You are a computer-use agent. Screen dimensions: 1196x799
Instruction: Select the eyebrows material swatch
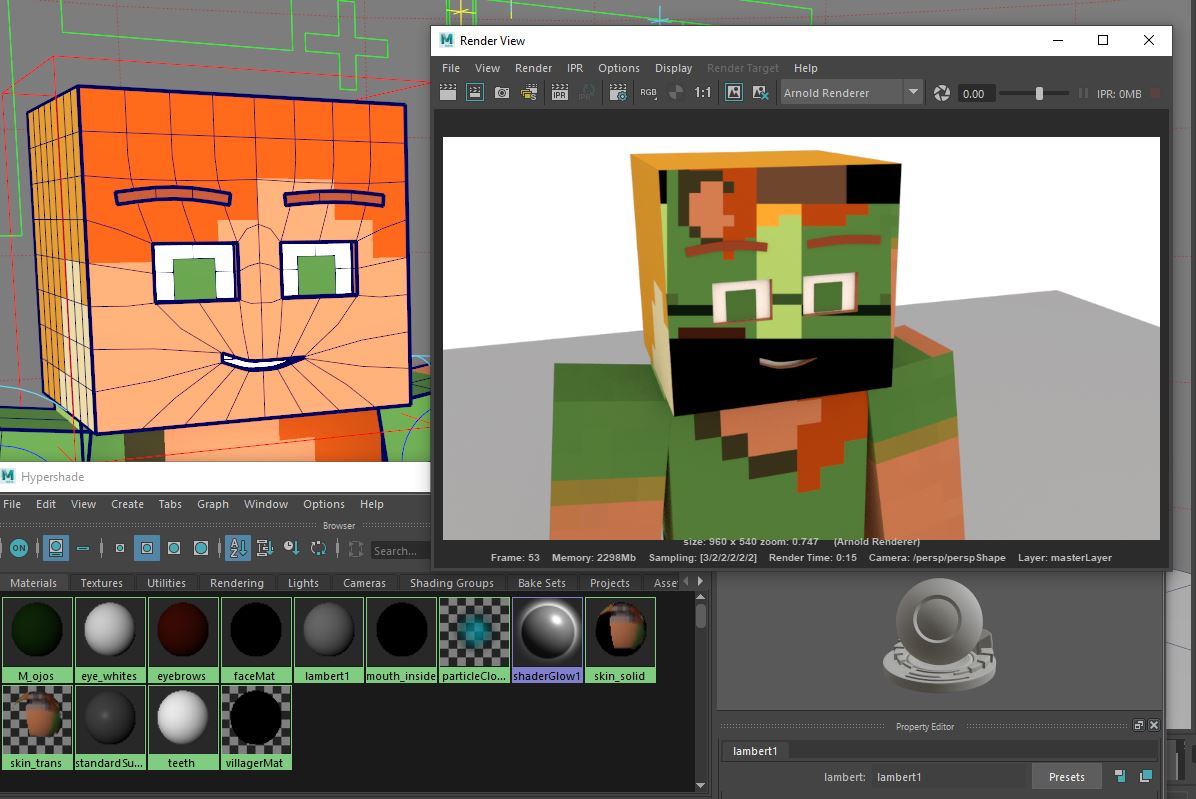coord(182,640)
